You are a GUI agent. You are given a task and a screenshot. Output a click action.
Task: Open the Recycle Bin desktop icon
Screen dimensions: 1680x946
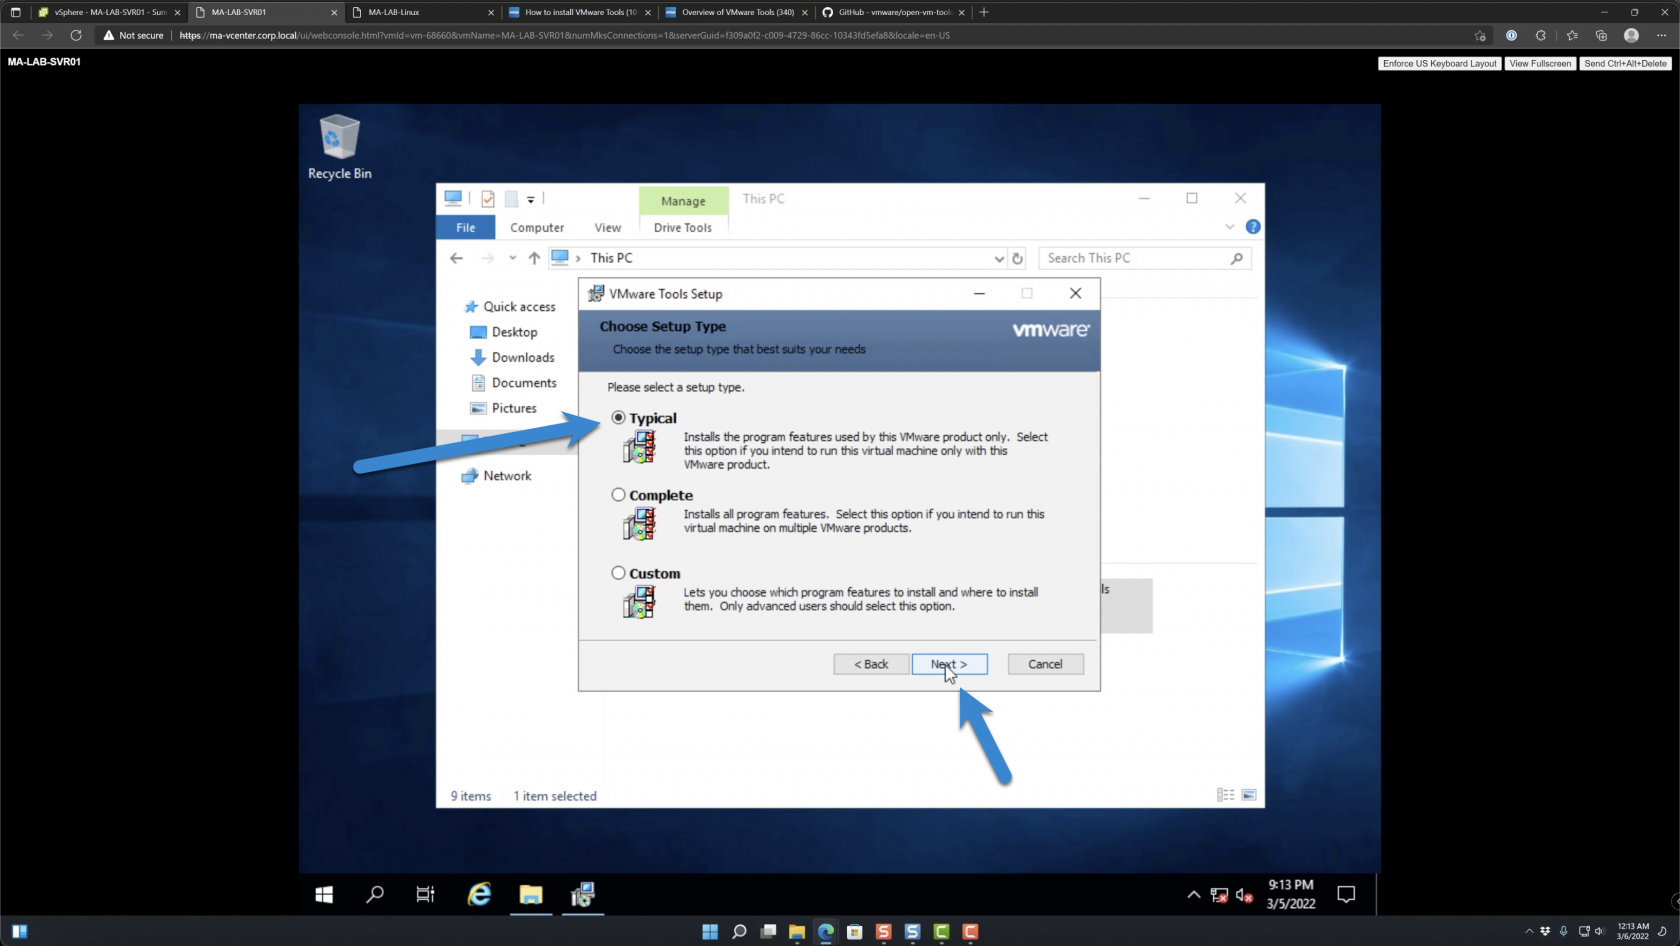[339, 147]
